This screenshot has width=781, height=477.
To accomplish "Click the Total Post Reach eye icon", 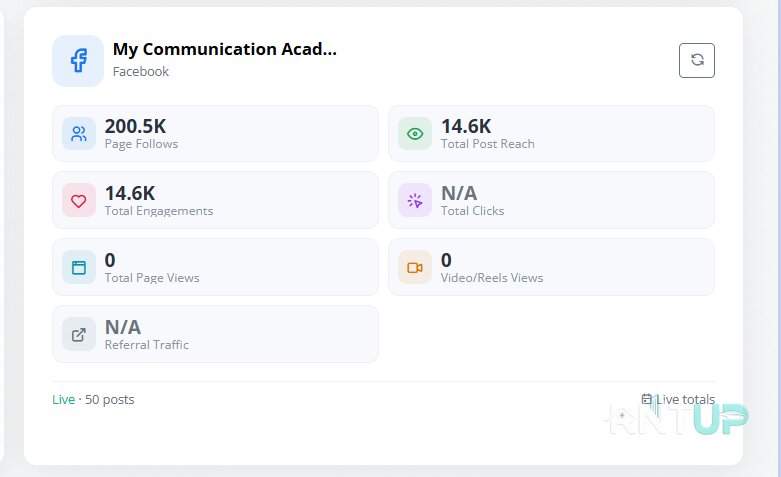I will coord(415,133).
